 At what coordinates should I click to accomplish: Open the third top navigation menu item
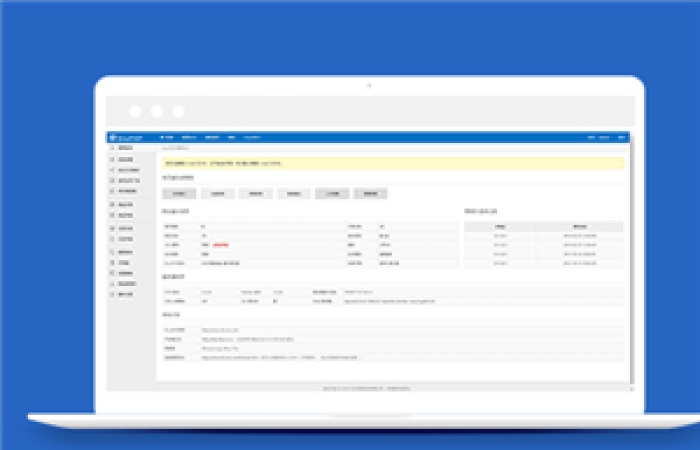212,138
